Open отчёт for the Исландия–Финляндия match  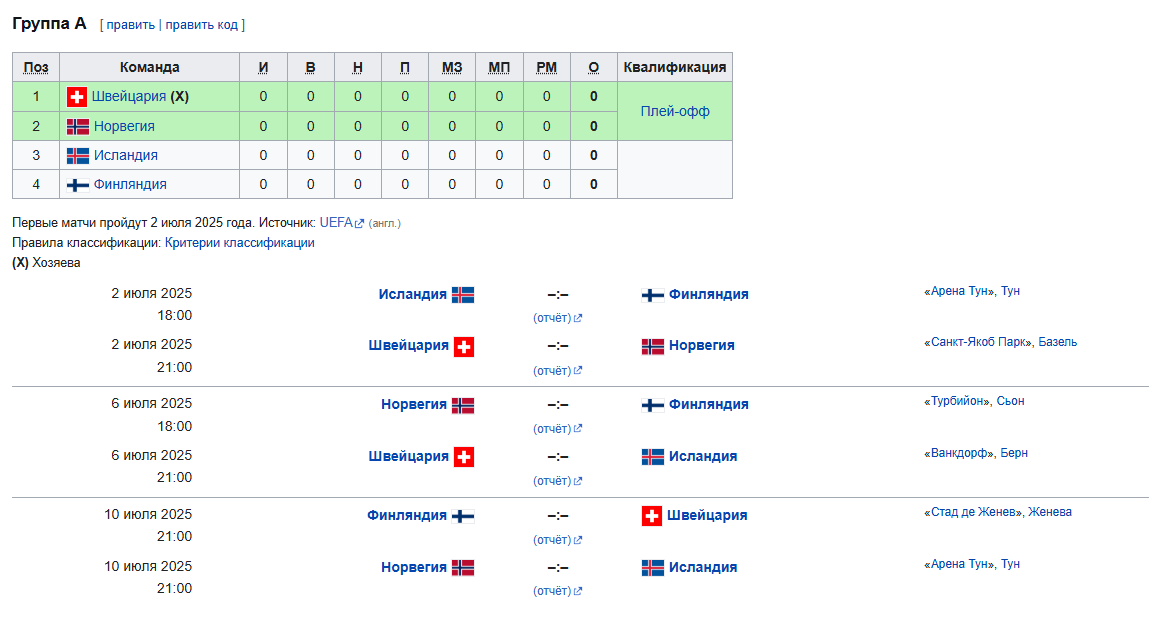552,318
